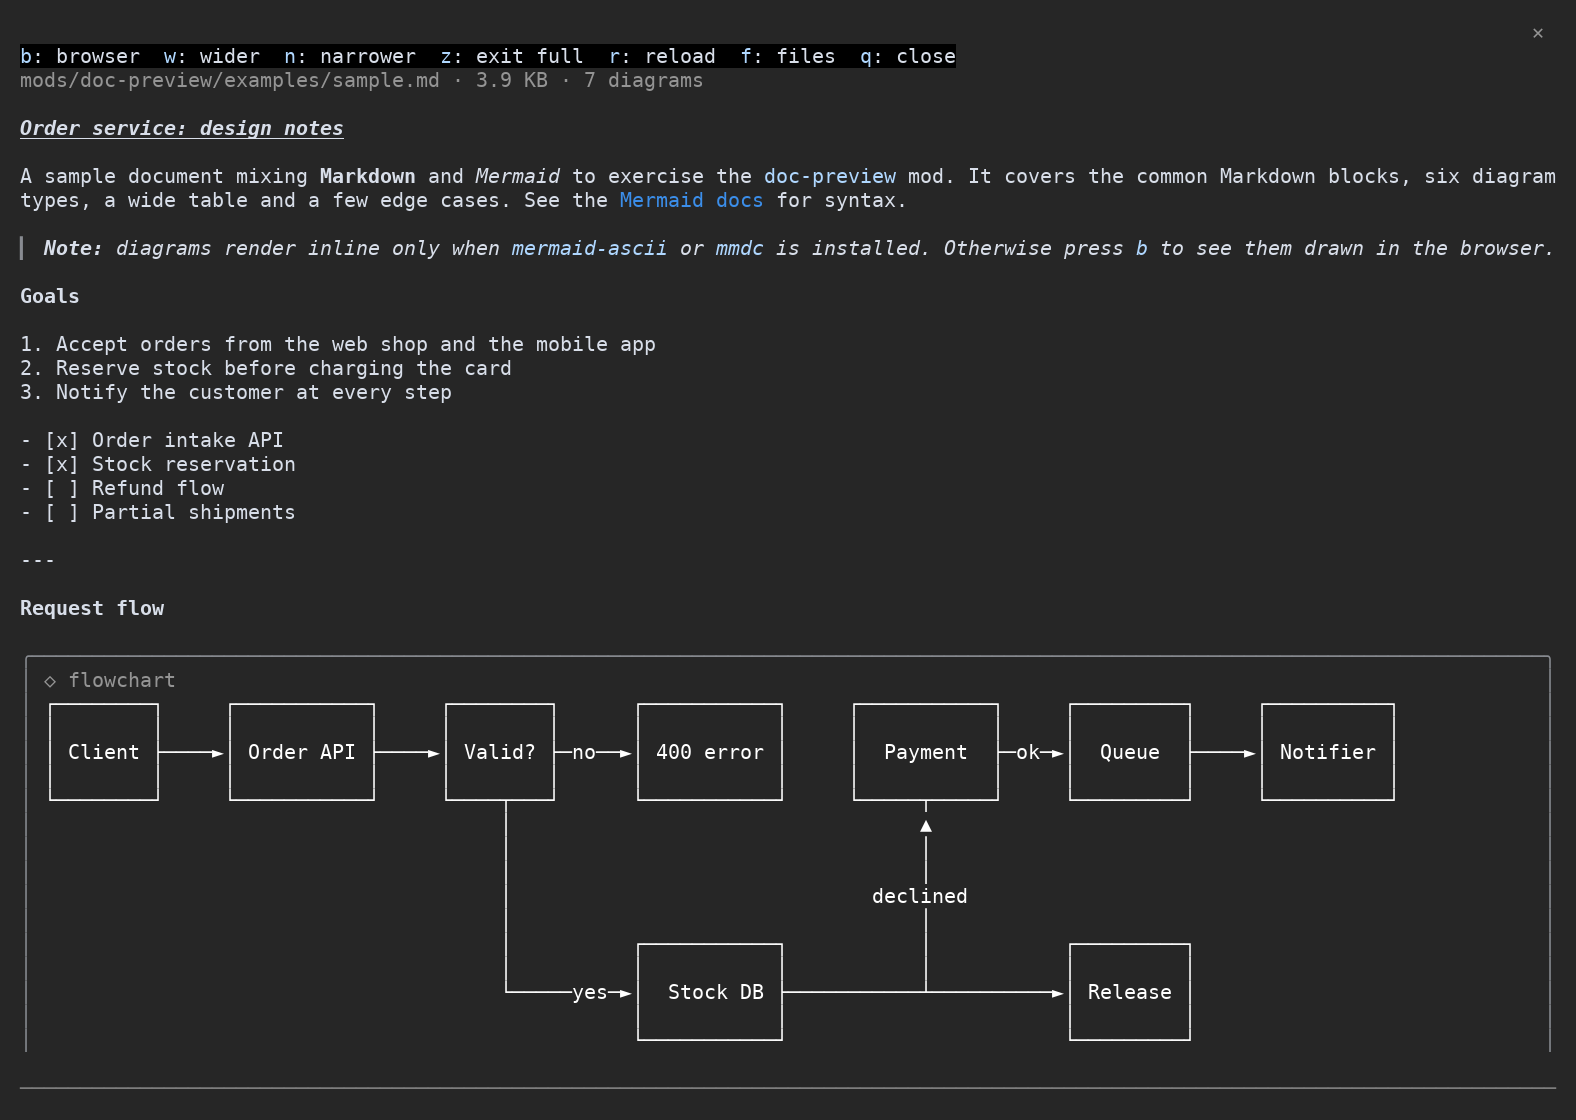
Task: Click the 'b' key link in the note
Action: tap(1142, 248)
